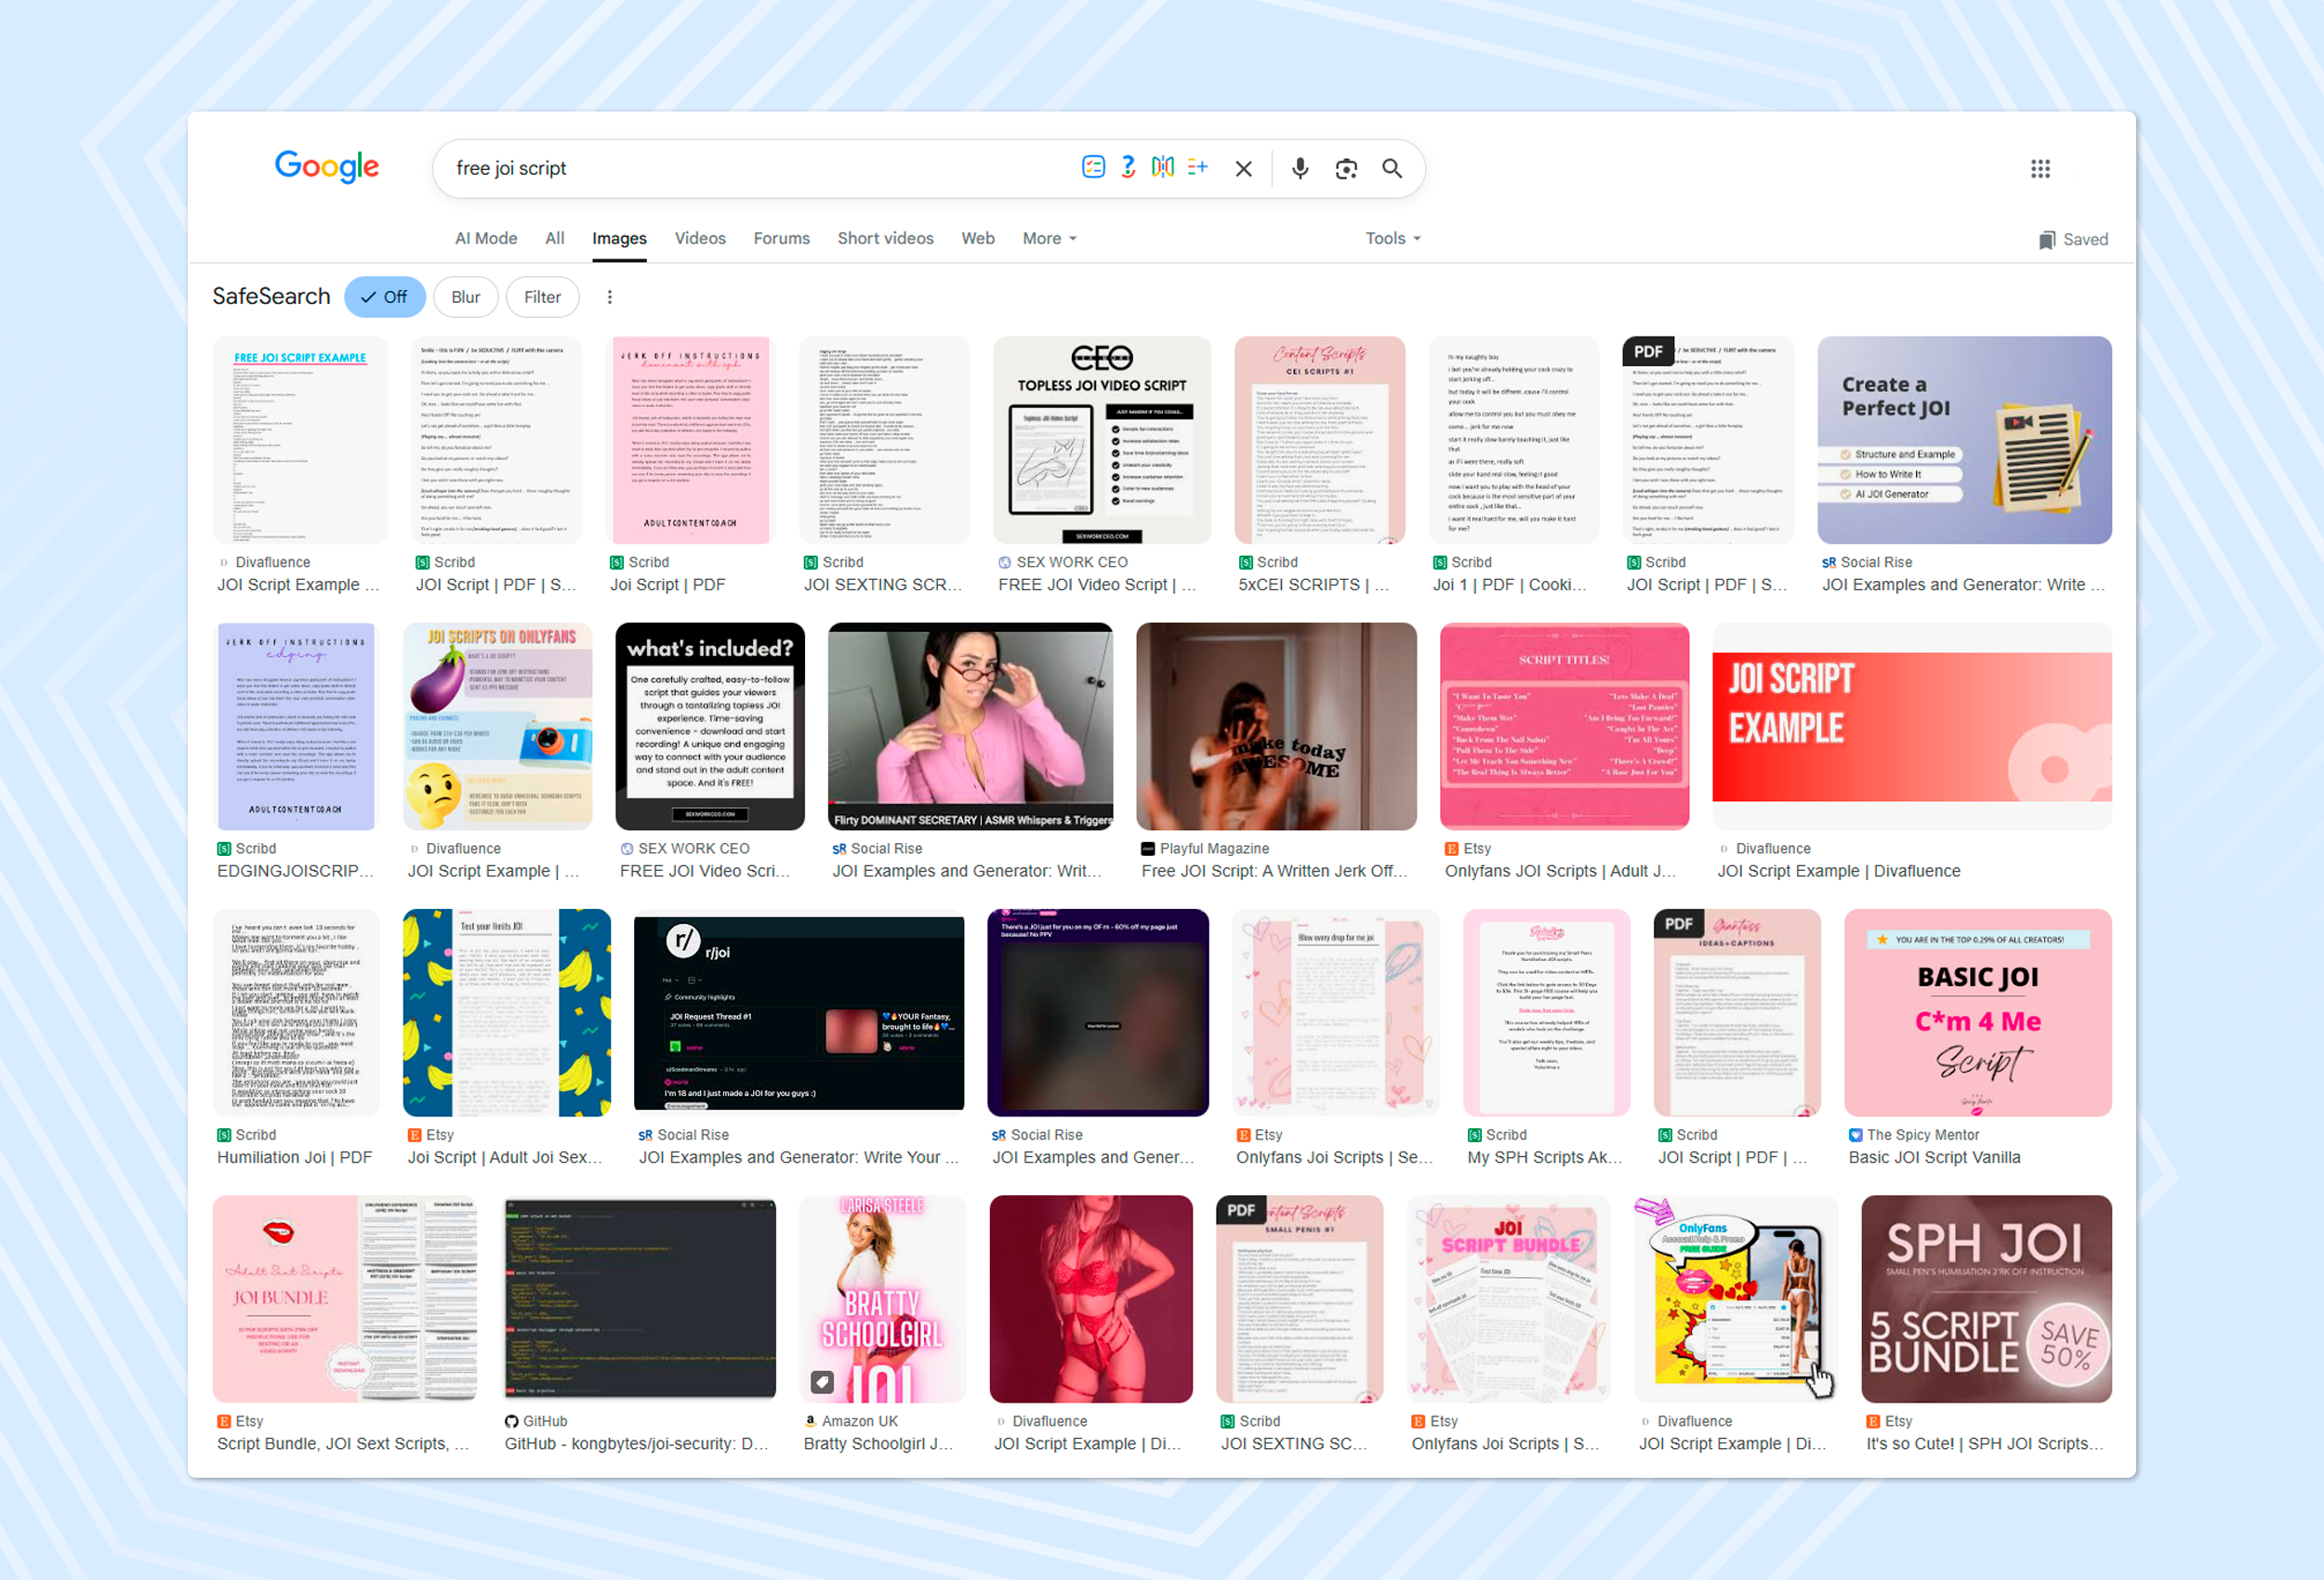Set SafeSearch to Blur
Image resolution: width=2324 pixels, height=1580 pixels.
click(465, 297)
